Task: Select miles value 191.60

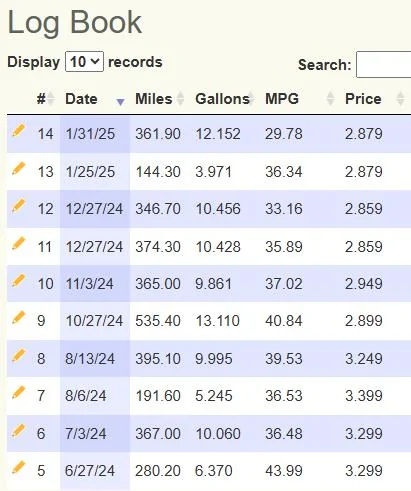Action: click(x=158, y=396)
